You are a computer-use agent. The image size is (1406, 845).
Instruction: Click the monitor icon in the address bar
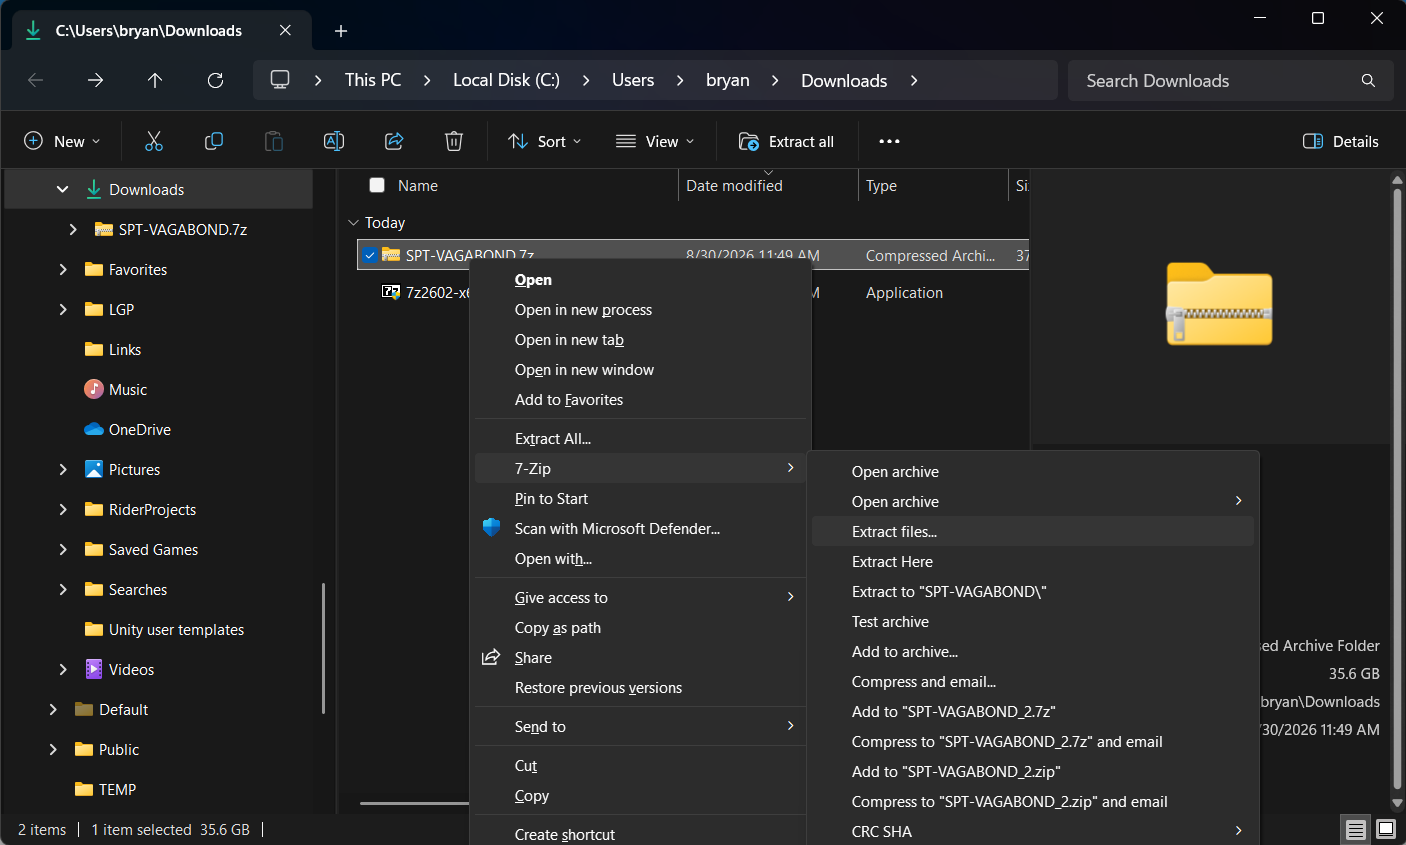click(280, 80)
